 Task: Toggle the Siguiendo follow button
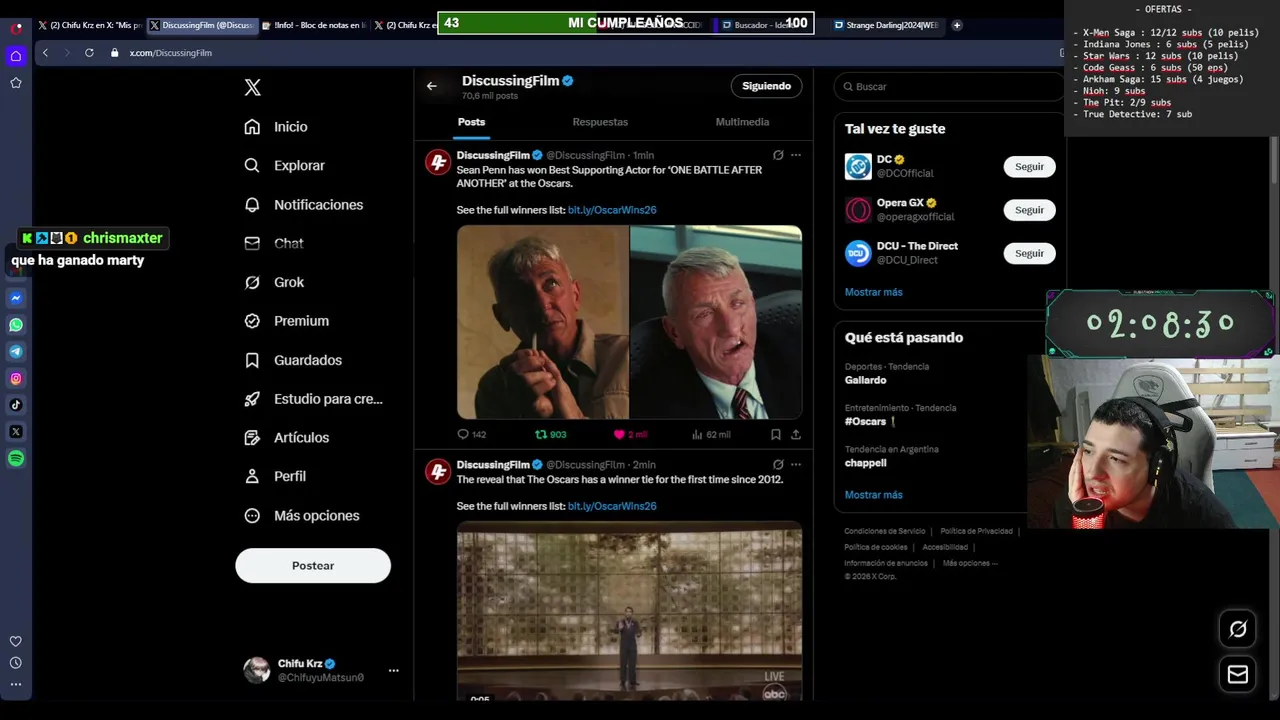(x=766, y=86)
